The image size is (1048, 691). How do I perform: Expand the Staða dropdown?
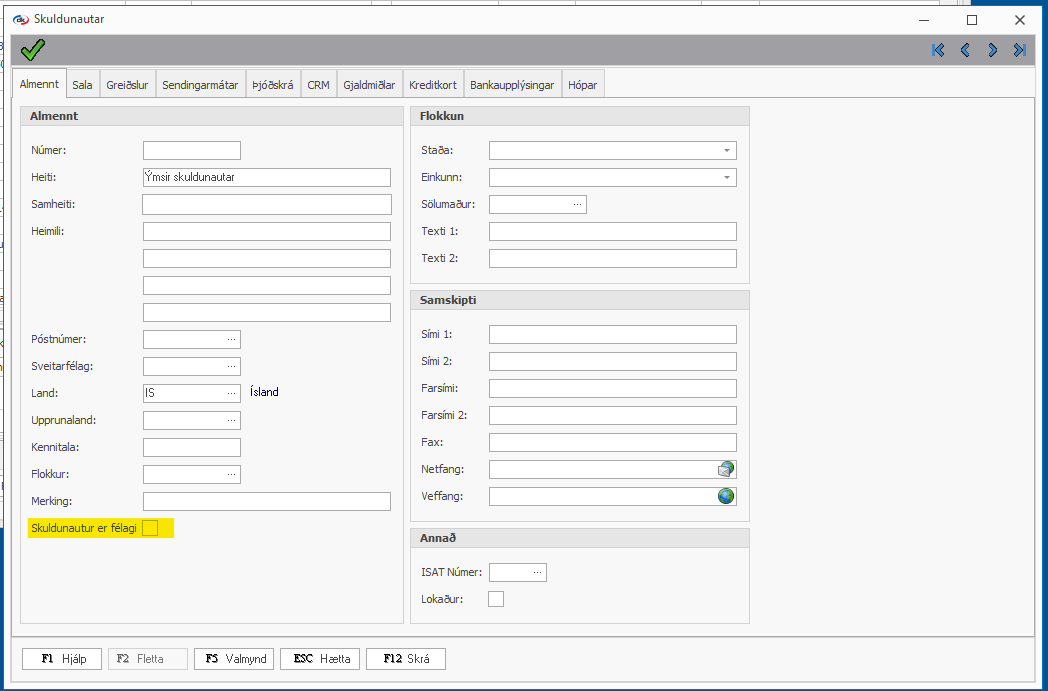pyautogui.click(x=726, y=151)
